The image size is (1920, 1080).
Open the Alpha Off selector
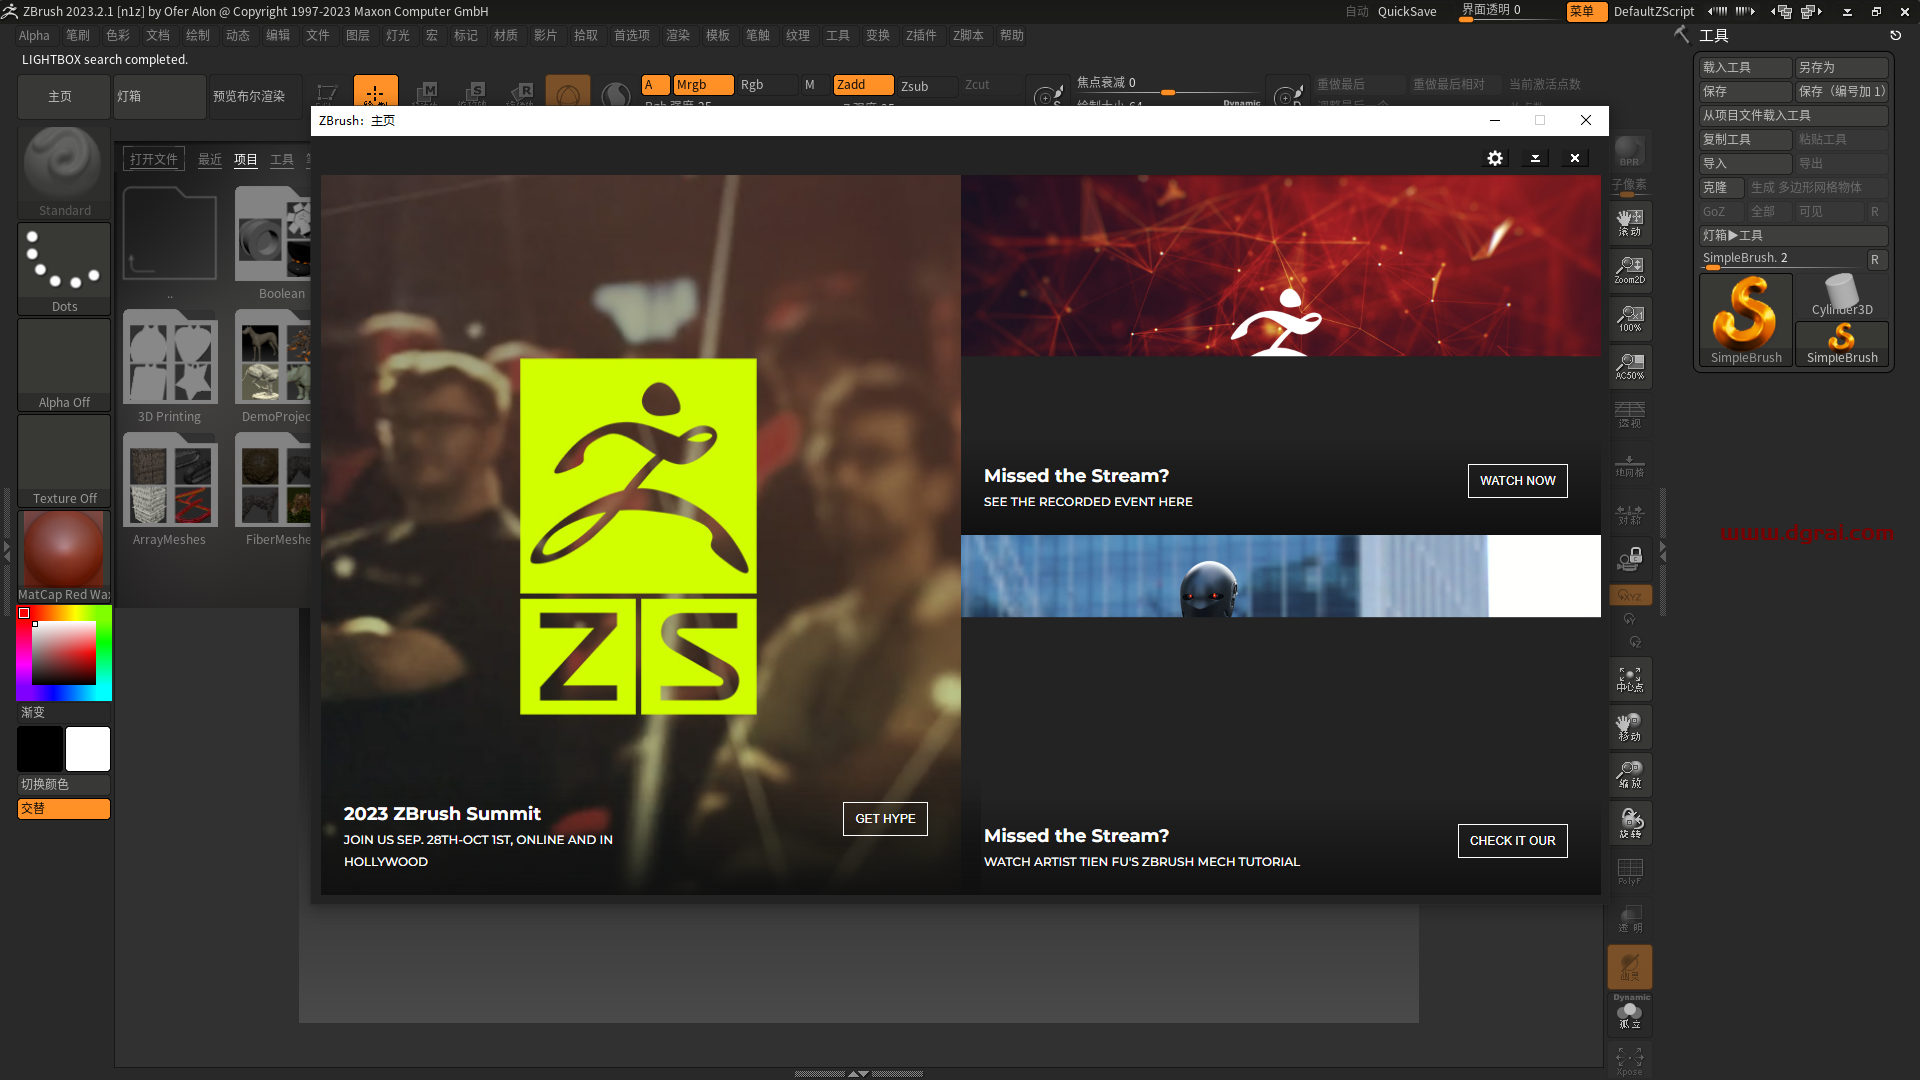point(64,364)
